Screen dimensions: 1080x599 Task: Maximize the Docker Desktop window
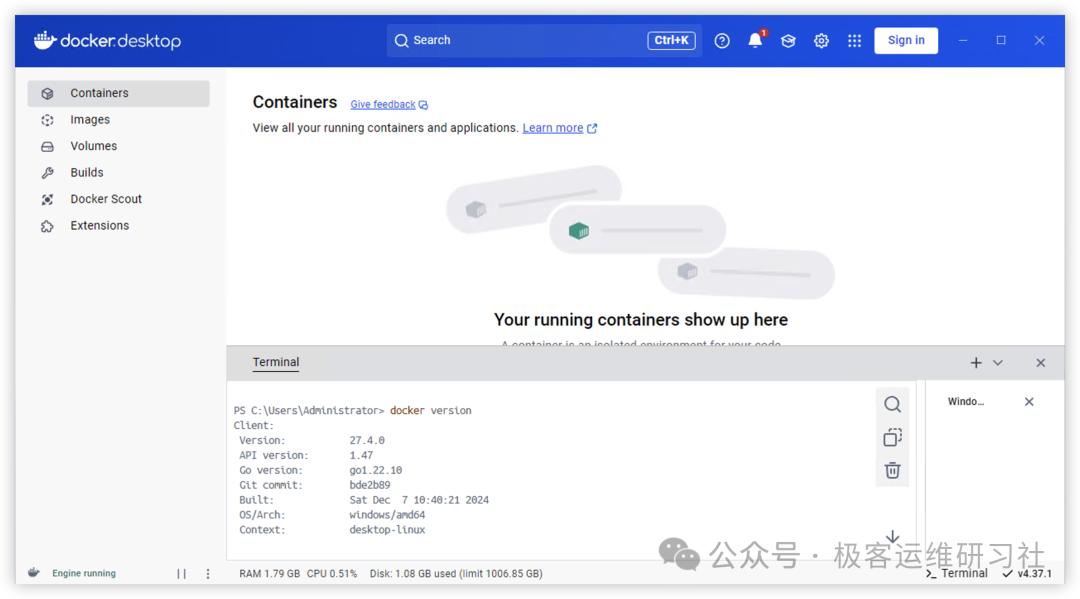pos(1001,40)
